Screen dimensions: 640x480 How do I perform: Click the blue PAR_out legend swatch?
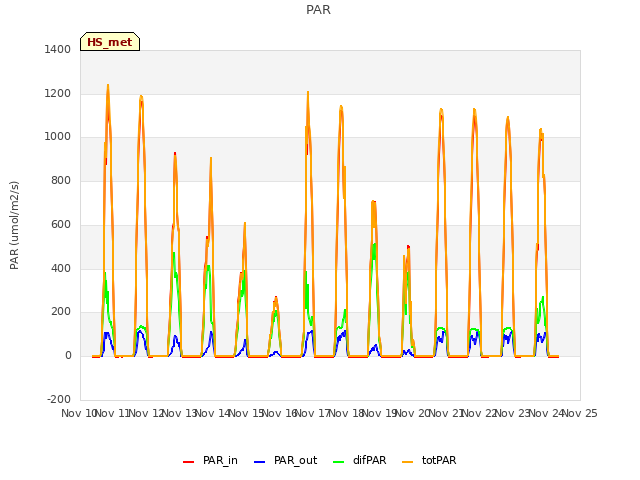pos(260,462)
